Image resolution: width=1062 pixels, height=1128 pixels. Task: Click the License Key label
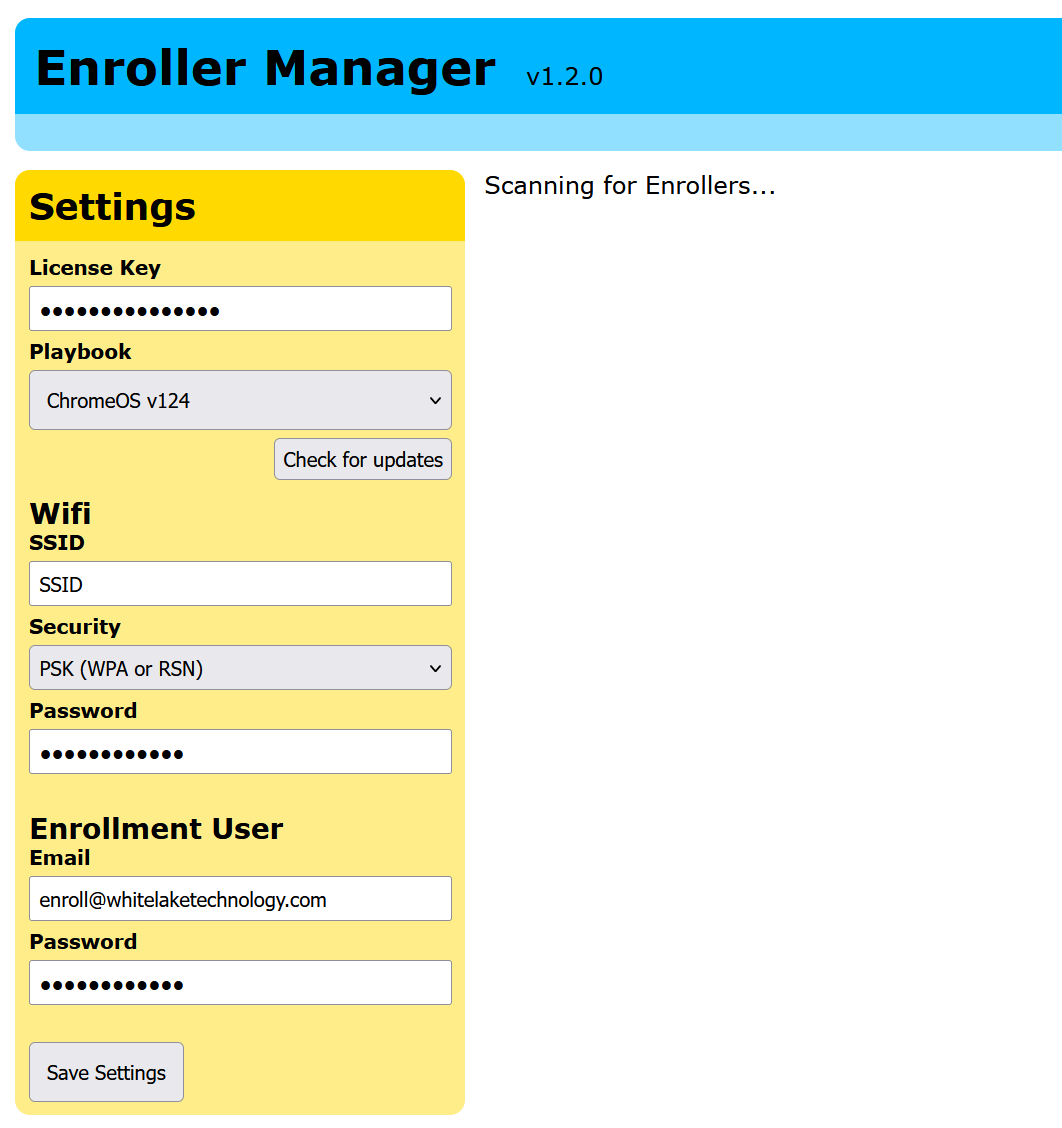[x=95, y=268]
